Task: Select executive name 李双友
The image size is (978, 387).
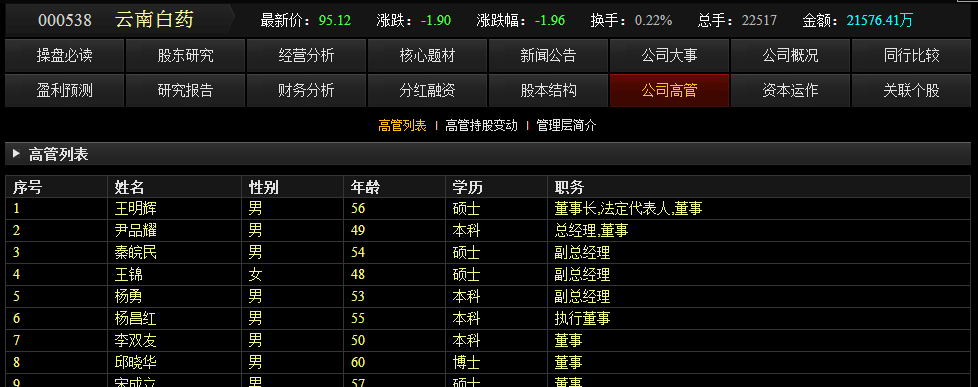Action: (135, 340)
